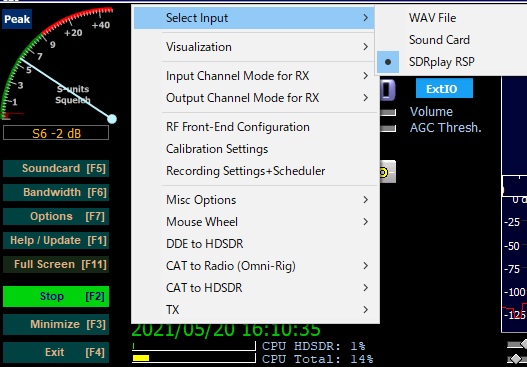Open Recording Settings+Scheduler

pos(254,171)
